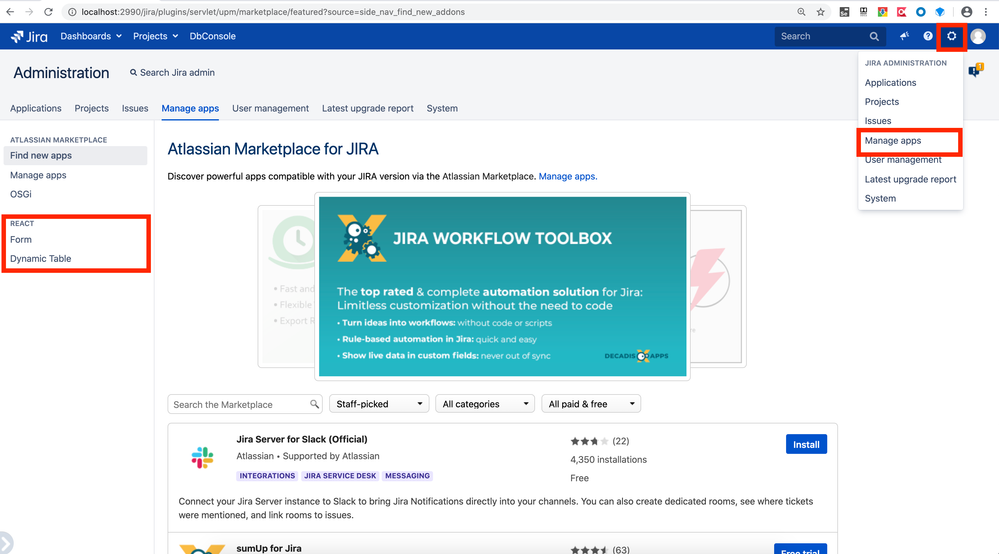Click the INTEGRATIONS category tag

(267, 476)
